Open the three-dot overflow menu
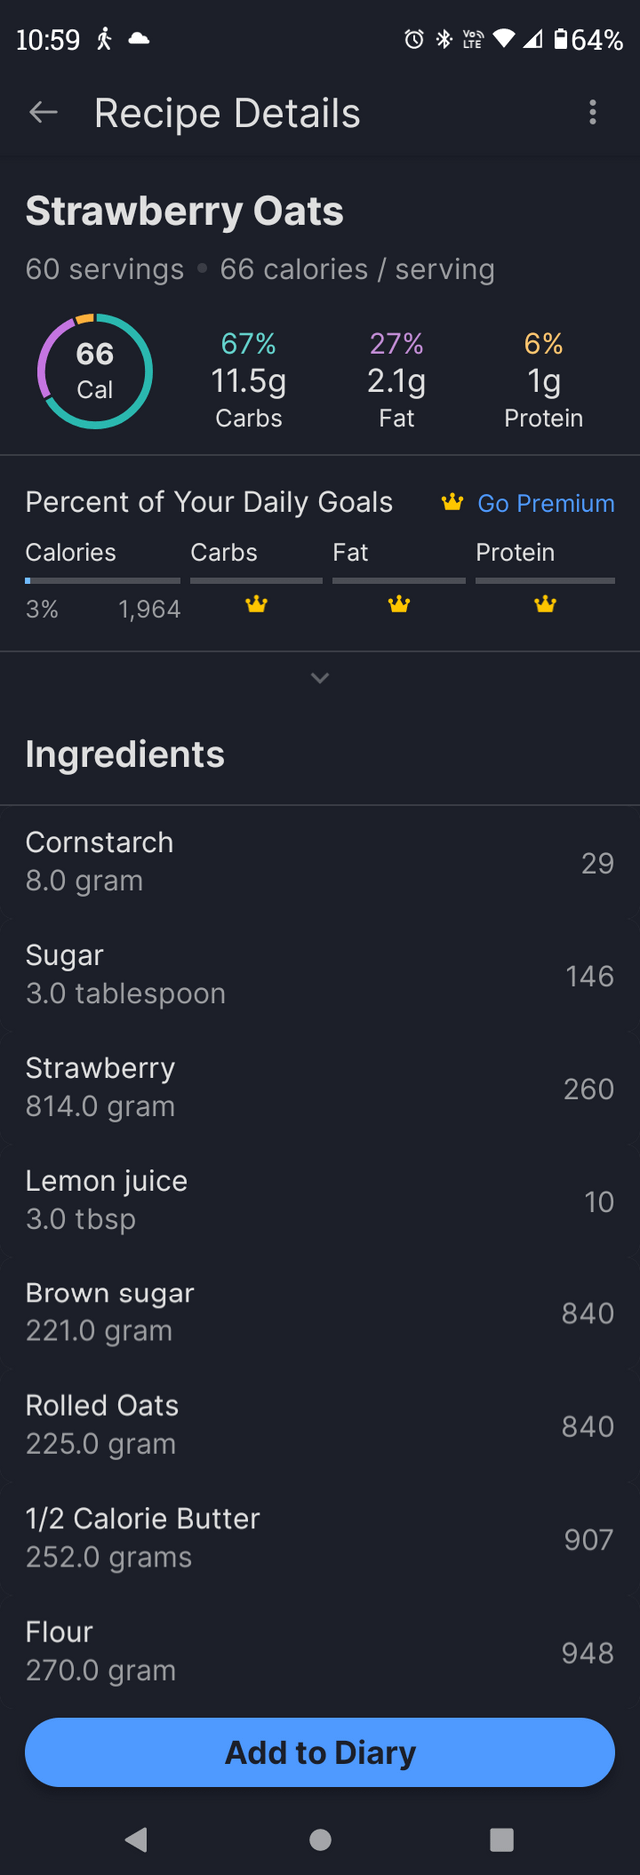Image resolution: width=640 pixels, height=1875 pixels. click(x=593, y=113)
